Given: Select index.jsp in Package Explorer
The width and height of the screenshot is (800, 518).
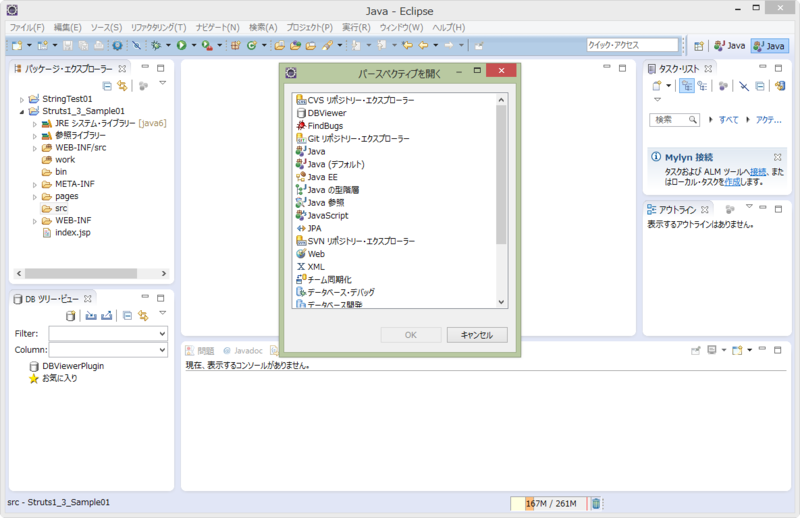Looking at the screenshot, I should (67, 233).
